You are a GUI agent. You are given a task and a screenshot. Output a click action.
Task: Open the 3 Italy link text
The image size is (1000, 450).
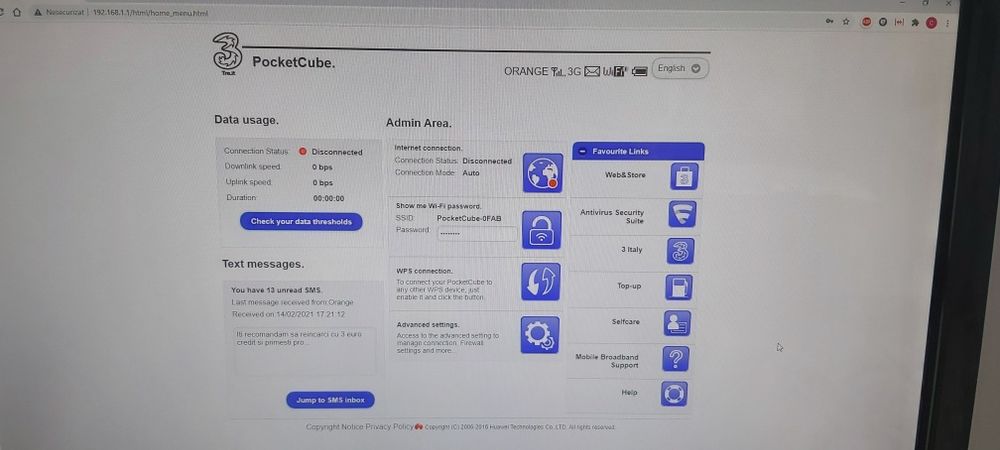coord(631,250)
